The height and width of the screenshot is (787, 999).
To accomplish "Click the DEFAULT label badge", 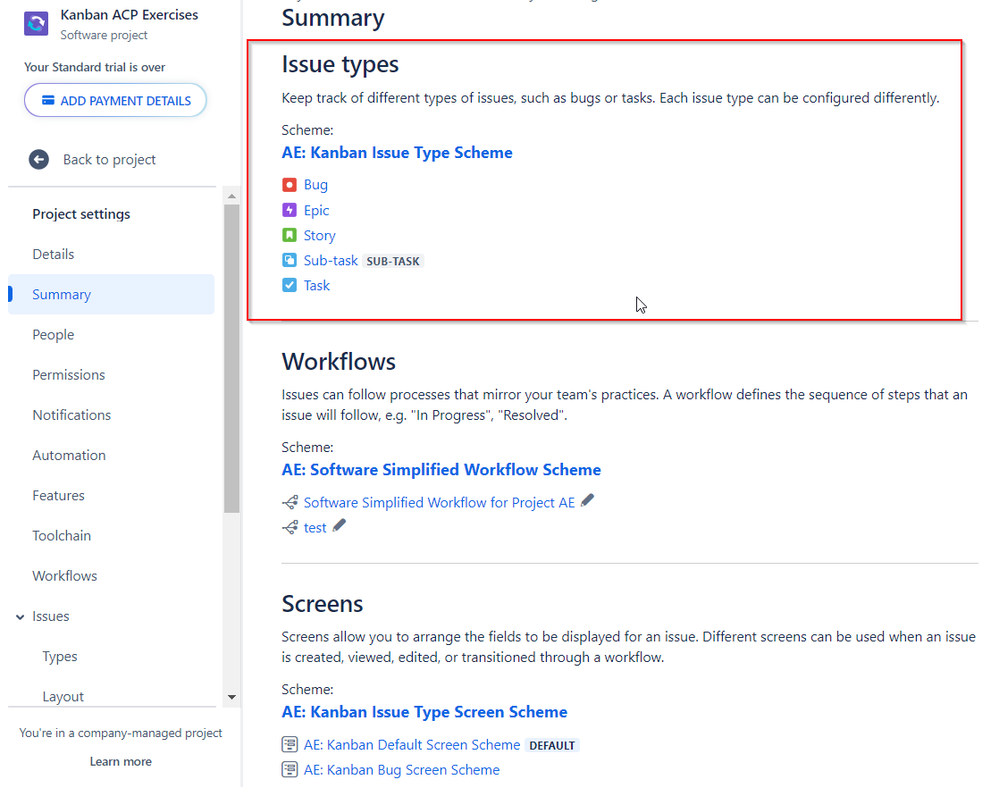I will [552, 745].
